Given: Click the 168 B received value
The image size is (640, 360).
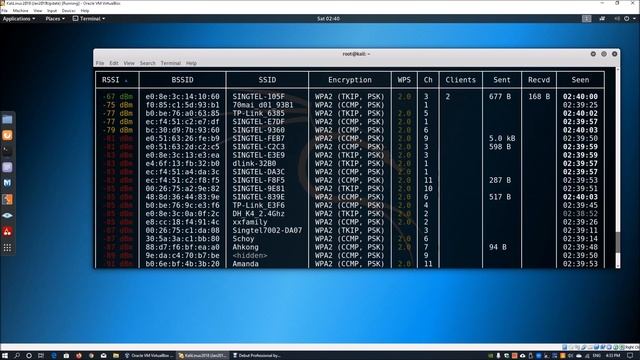Looking at the screenshot, I should coord(539,97).
